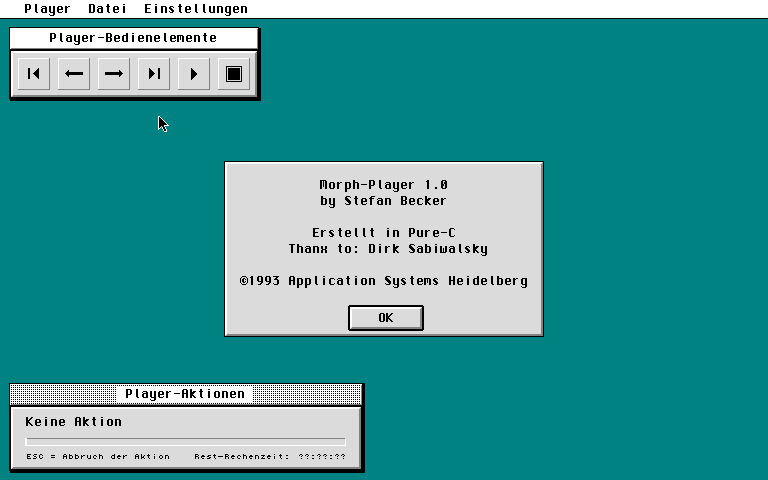768x480 pixels.
Task: Click the 'Morph-Player 1.0' heading text
Action: [x=384, y=185]
